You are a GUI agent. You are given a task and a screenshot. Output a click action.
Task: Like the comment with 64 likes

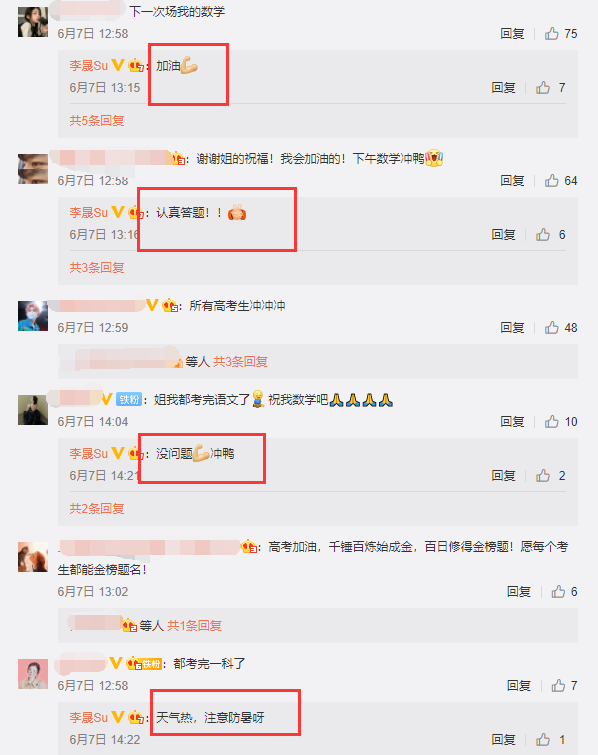(x=551, y=180)
